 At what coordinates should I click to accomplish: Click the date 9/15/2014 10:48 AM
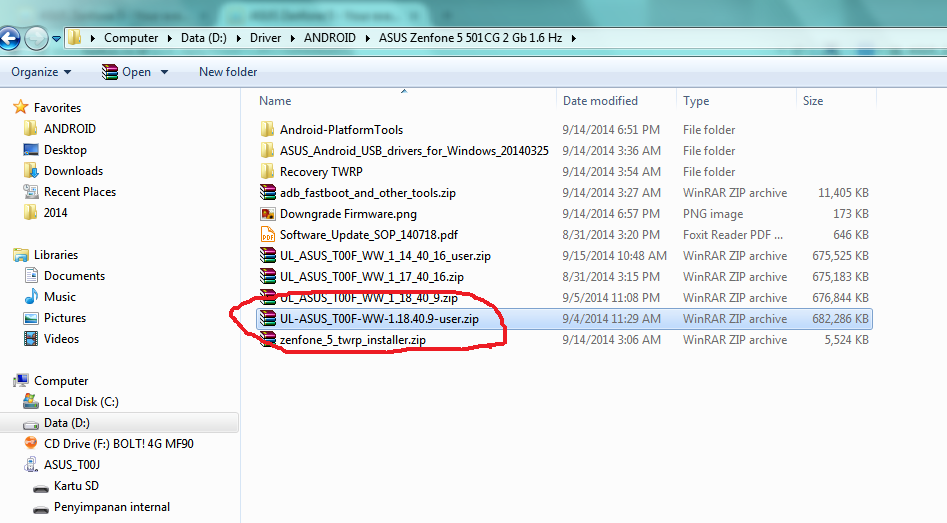point(614,255)
